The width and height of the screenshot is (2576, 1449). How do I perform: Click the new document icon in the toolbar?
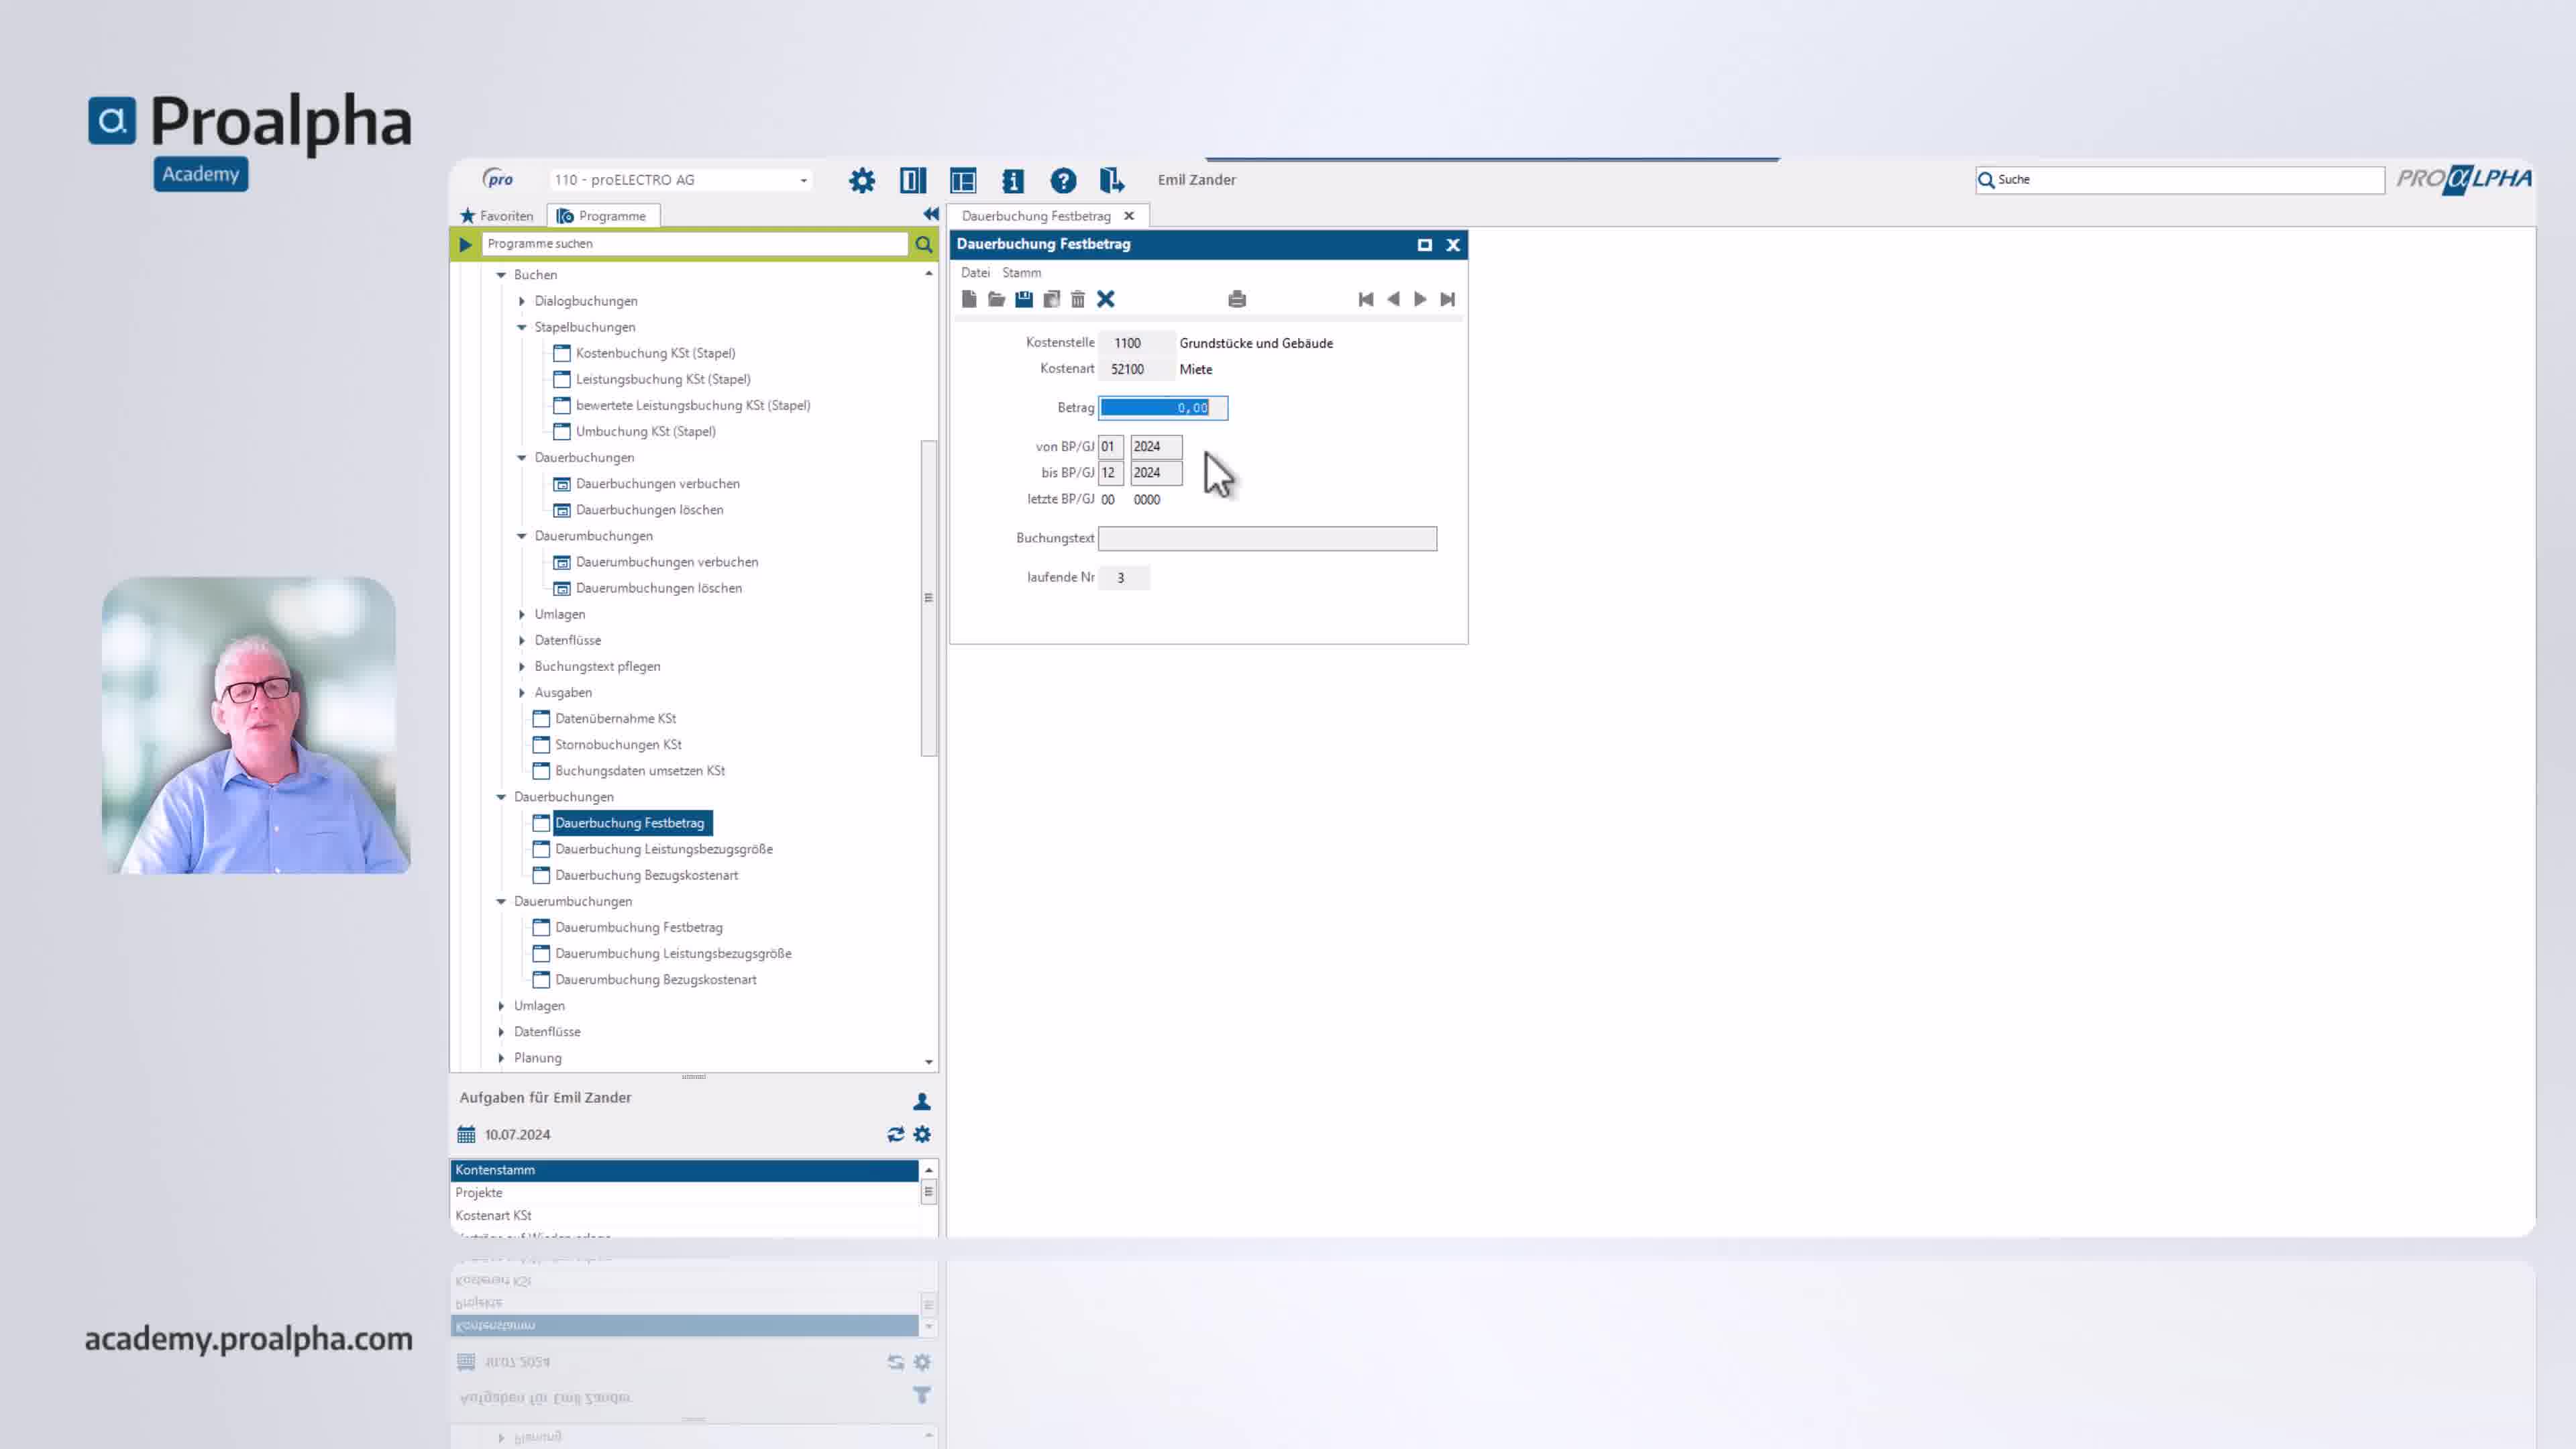[x=969, y=299]
